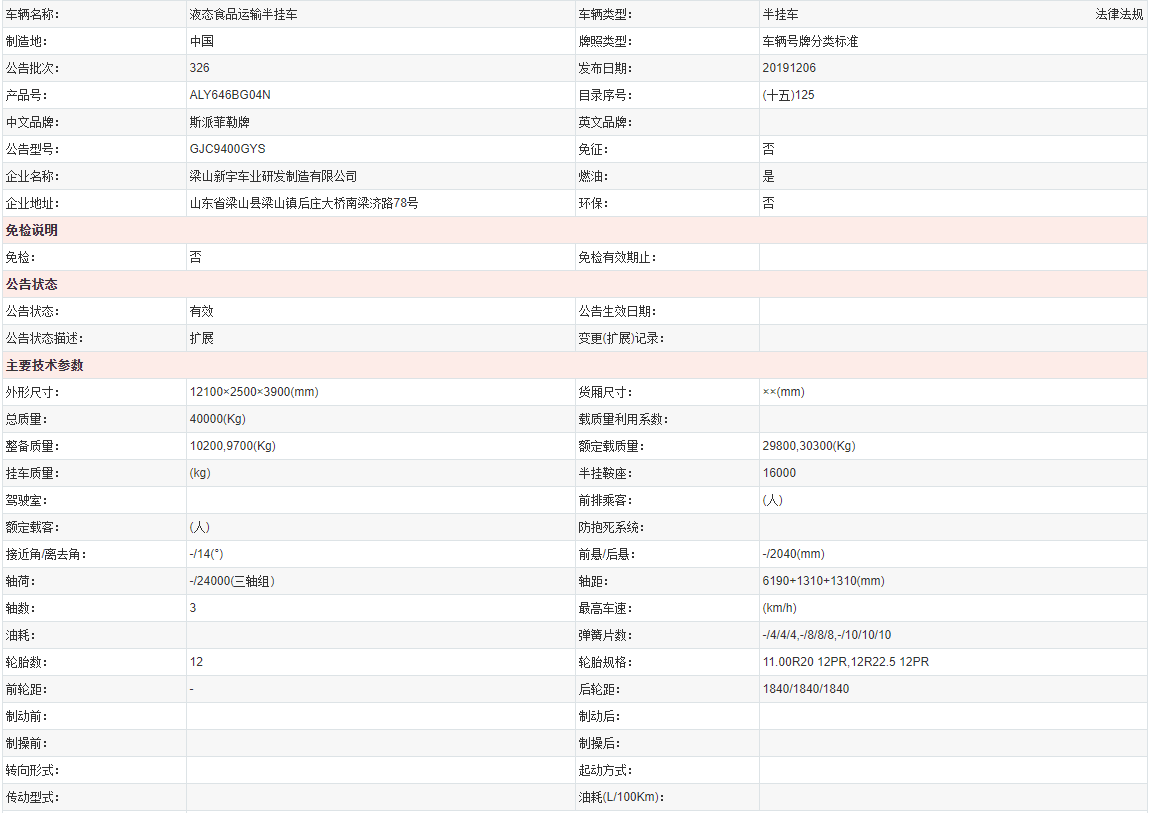Click the rear track value 1840/1840/1840
Image resolution: width=1151 pixels, height=813 pixels.
click(805, 690)
